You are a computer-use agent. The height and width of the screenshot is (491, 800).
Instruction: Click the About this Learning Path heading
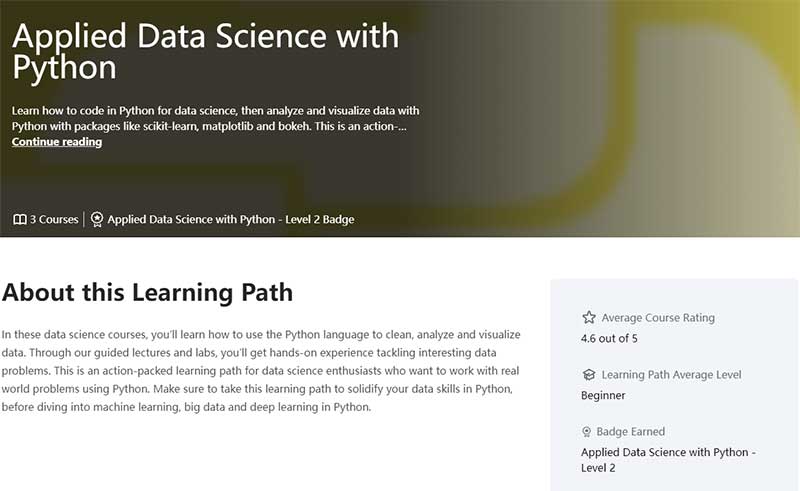tap(148, 293)
